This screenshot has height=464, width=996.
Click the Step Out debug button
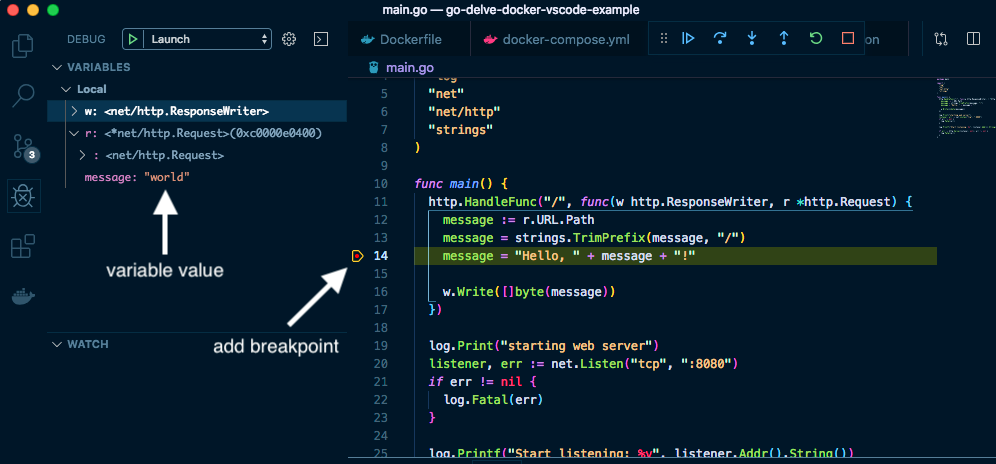784,39
